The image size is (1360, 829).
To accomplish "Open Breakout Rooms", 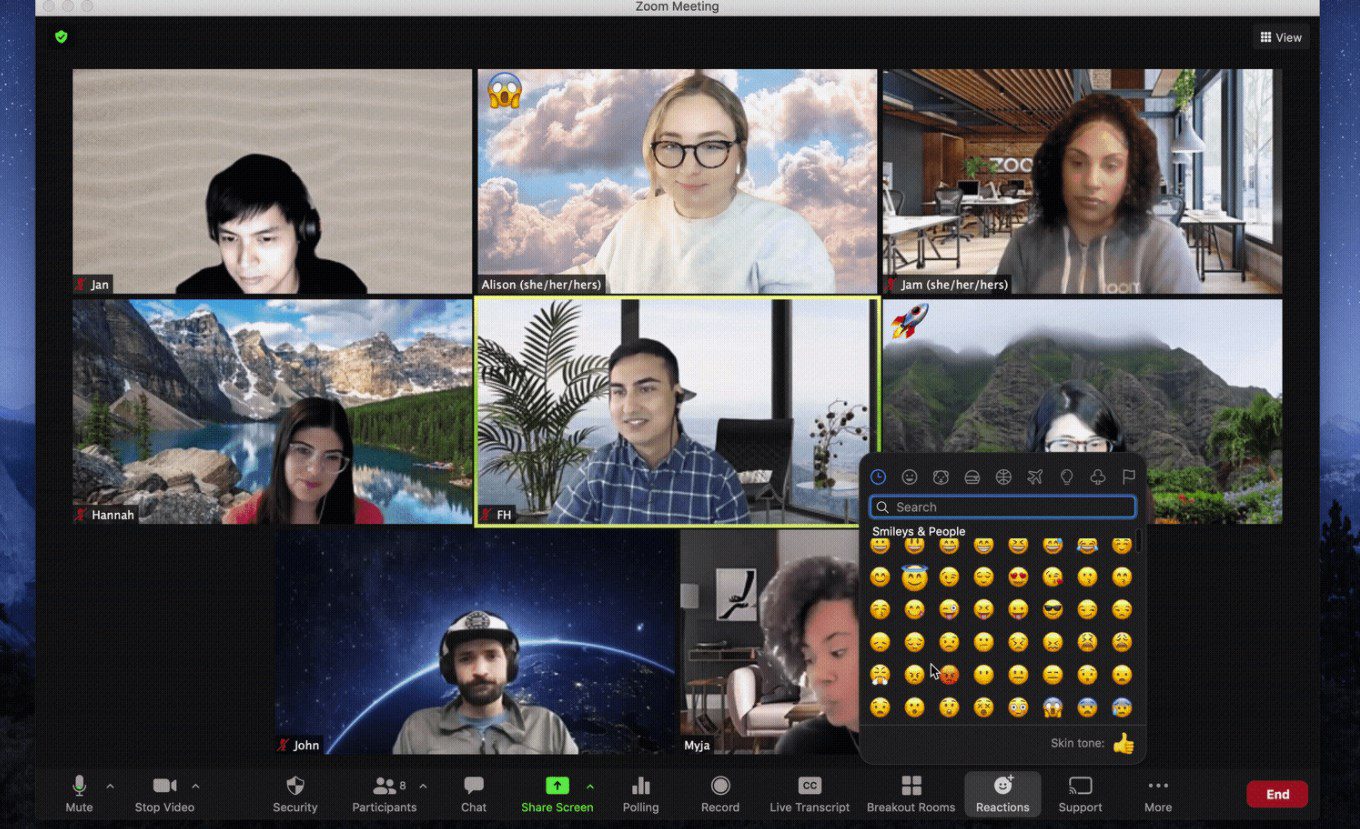I will tap(910, 793).
